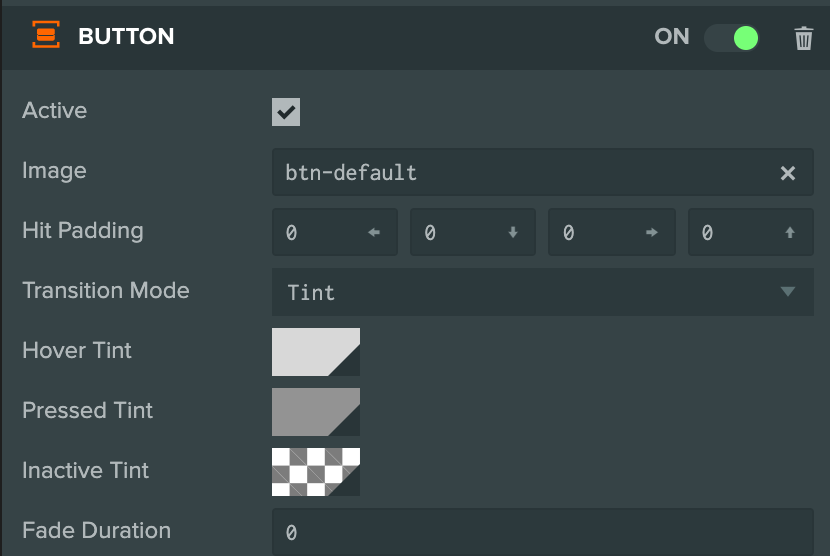Click the Transition Mode dropdown arrow

tap(788, 291)
